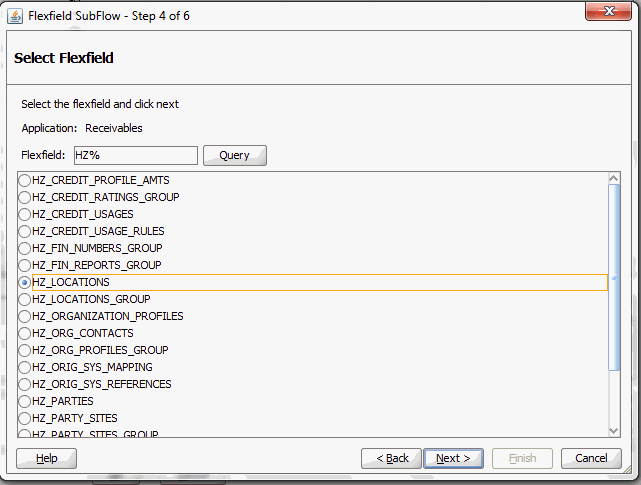Go back with the Back button

point(391,458)
